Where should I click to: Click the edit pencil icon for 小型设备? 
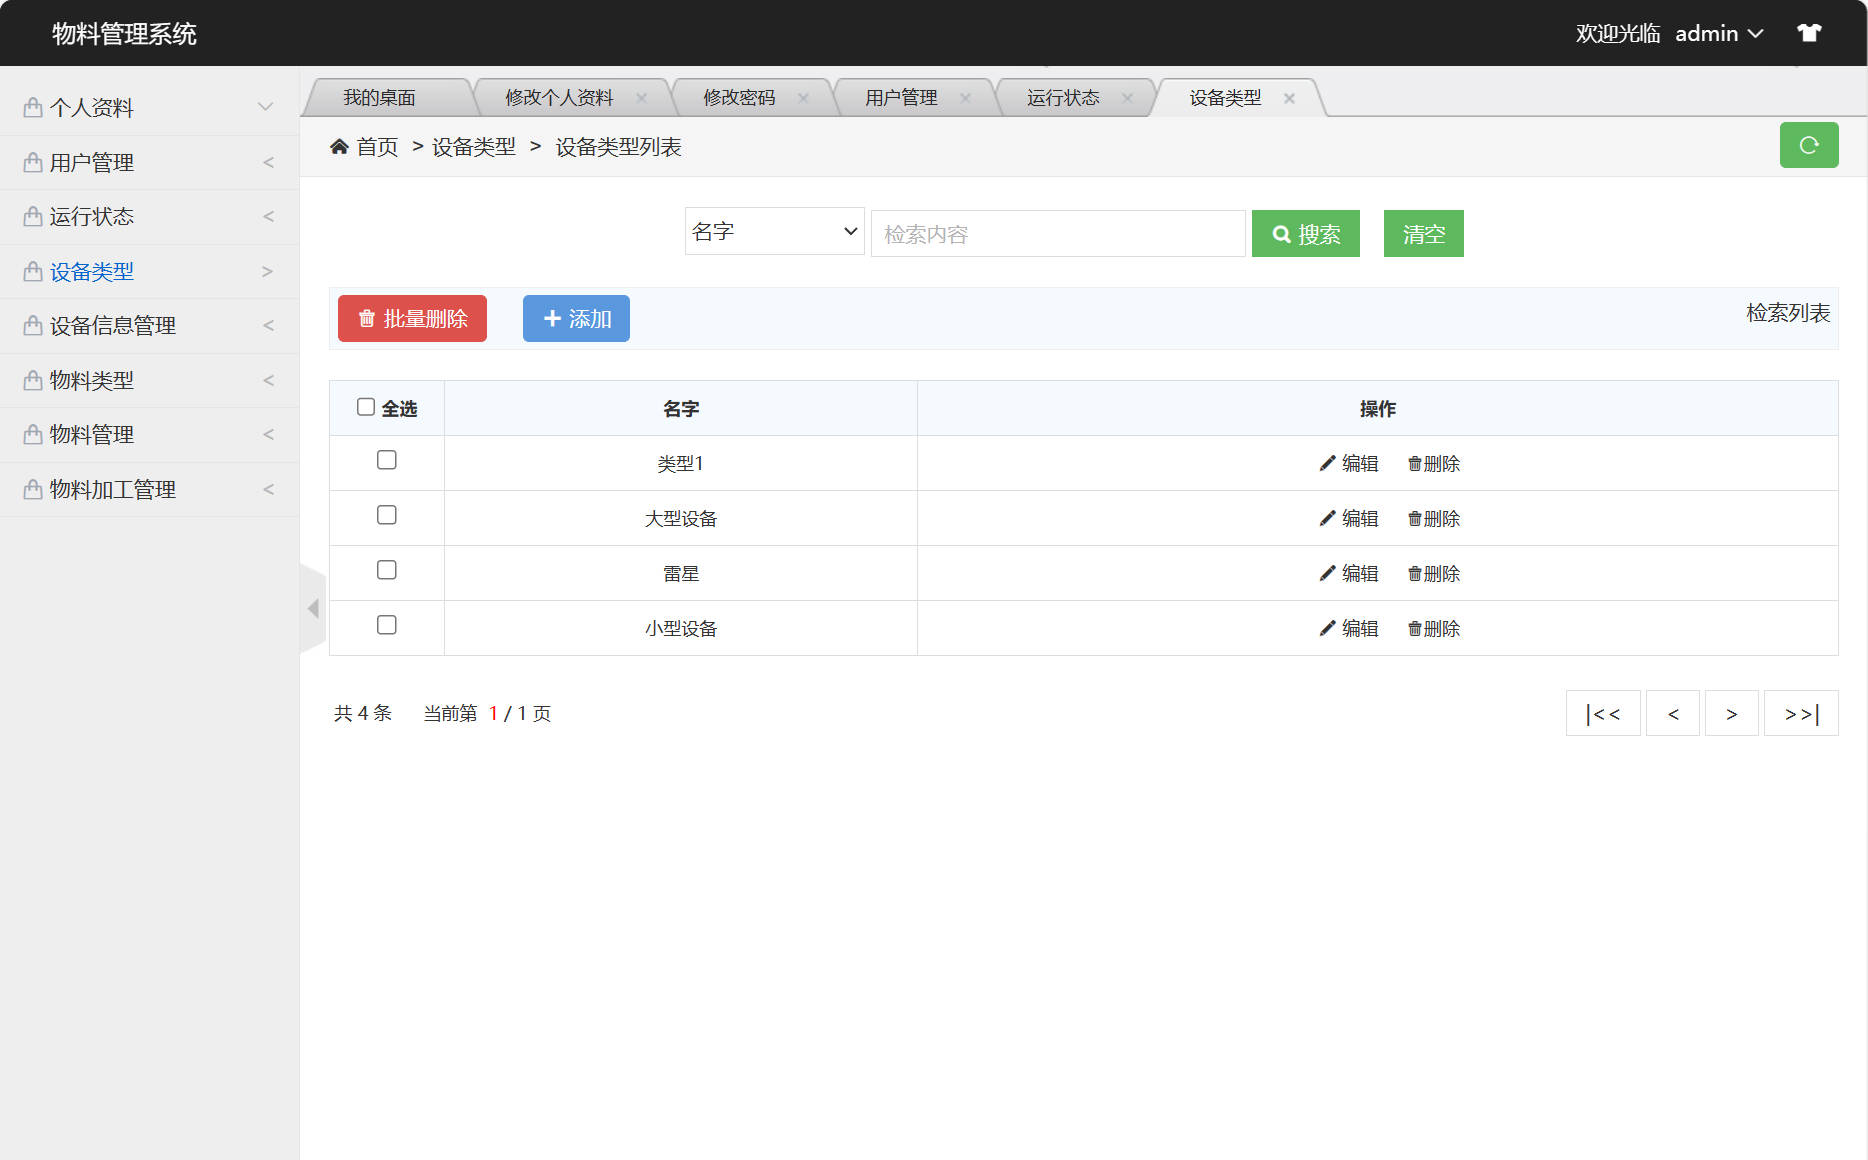pos(1326,628)
